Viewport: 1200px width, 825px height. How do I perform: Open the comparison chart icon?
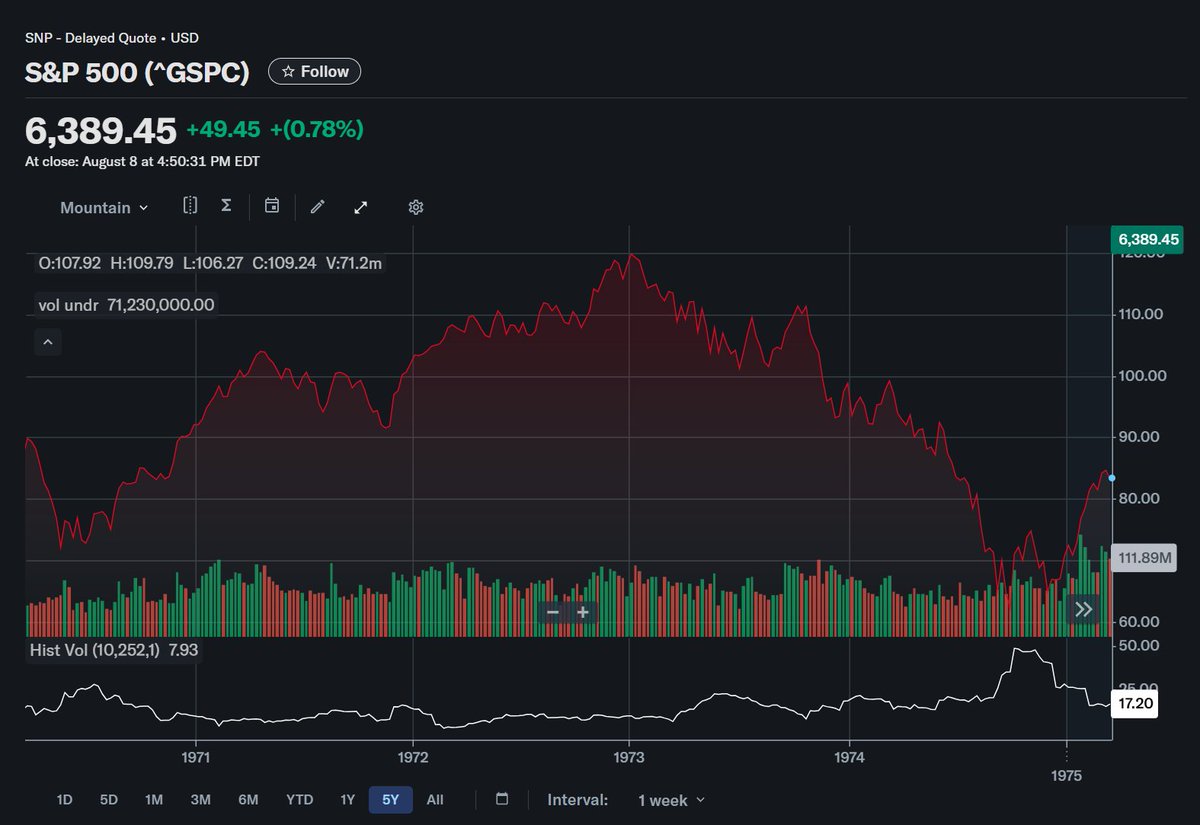(x=190, y=206)
